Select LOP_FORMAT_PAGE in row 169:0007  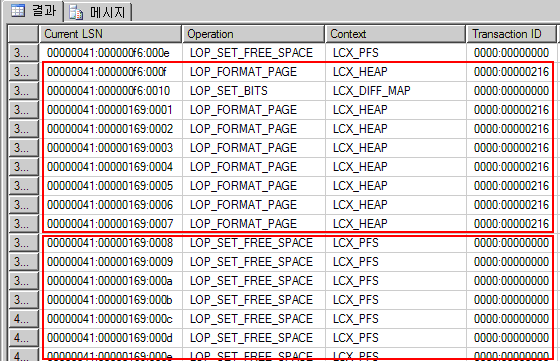pyautogui.click(x=254, y=224)
